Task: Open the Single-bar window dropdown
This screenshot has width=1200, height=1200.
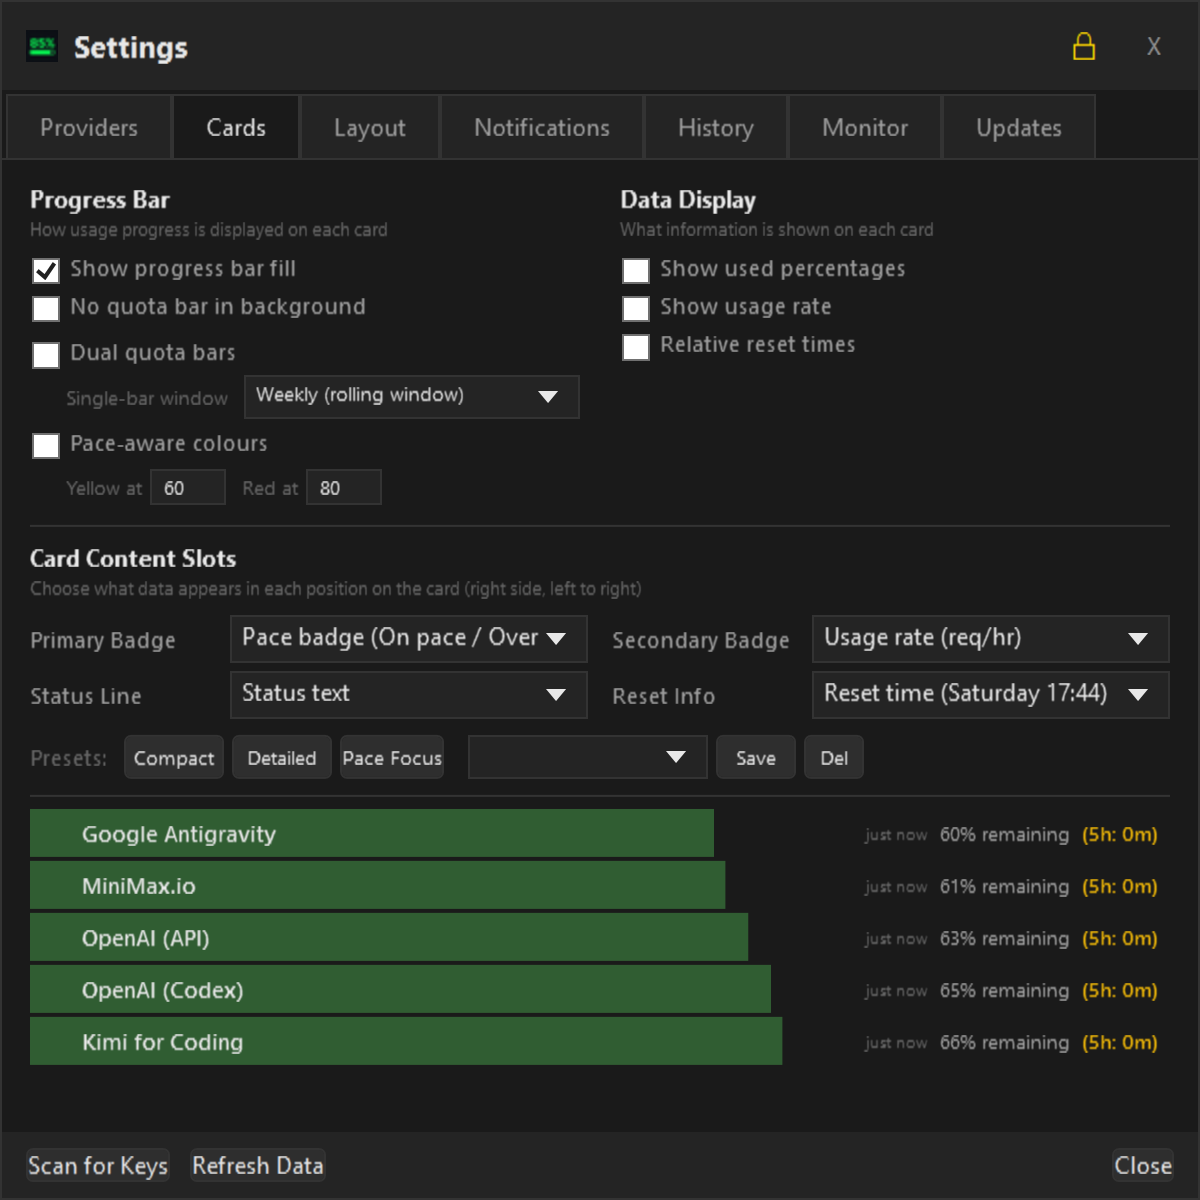Action: [412, 396]
